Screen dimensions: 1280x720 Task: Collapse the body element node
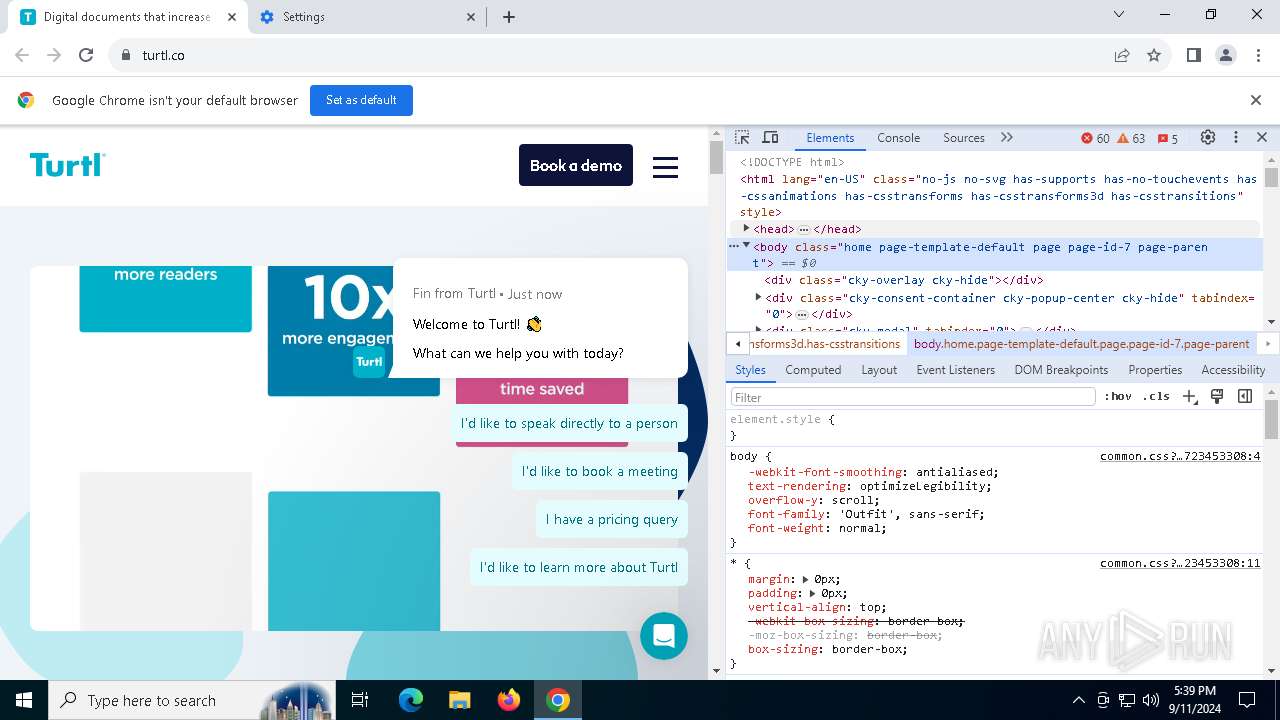pyautogui.click(x=746, y=246)
